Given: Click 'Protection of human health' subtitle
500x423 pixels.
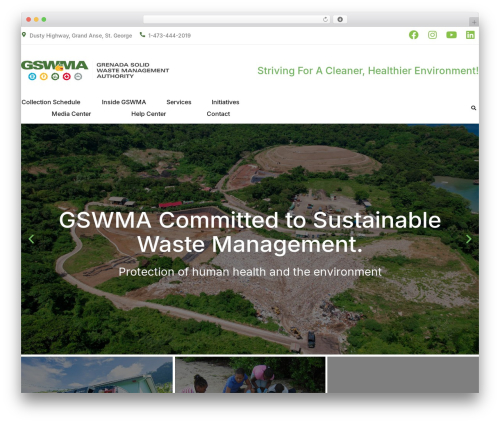Looking at the screenshot, I should pyautogui.click(x=250, y=272).
